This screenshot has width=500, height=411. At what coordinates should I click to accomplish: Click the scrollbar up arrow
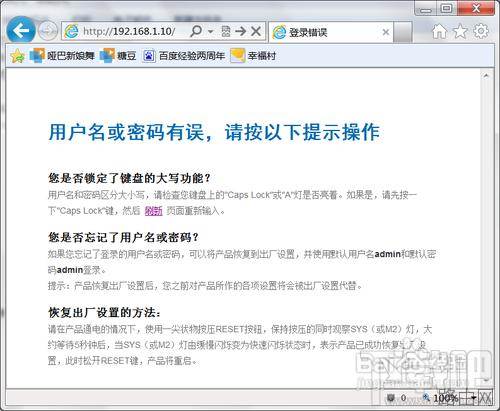pos(486,76)
